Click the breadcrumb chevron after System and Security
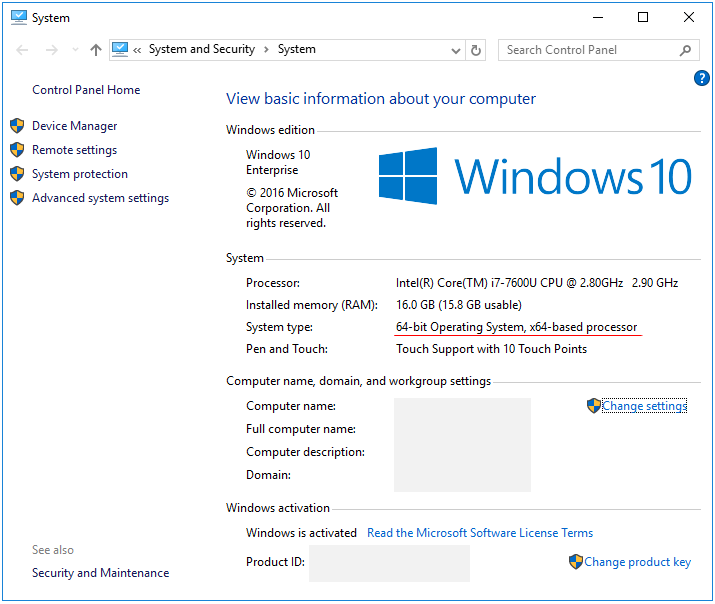This screenshot has height=604, width=715. (x=266, y=50)
